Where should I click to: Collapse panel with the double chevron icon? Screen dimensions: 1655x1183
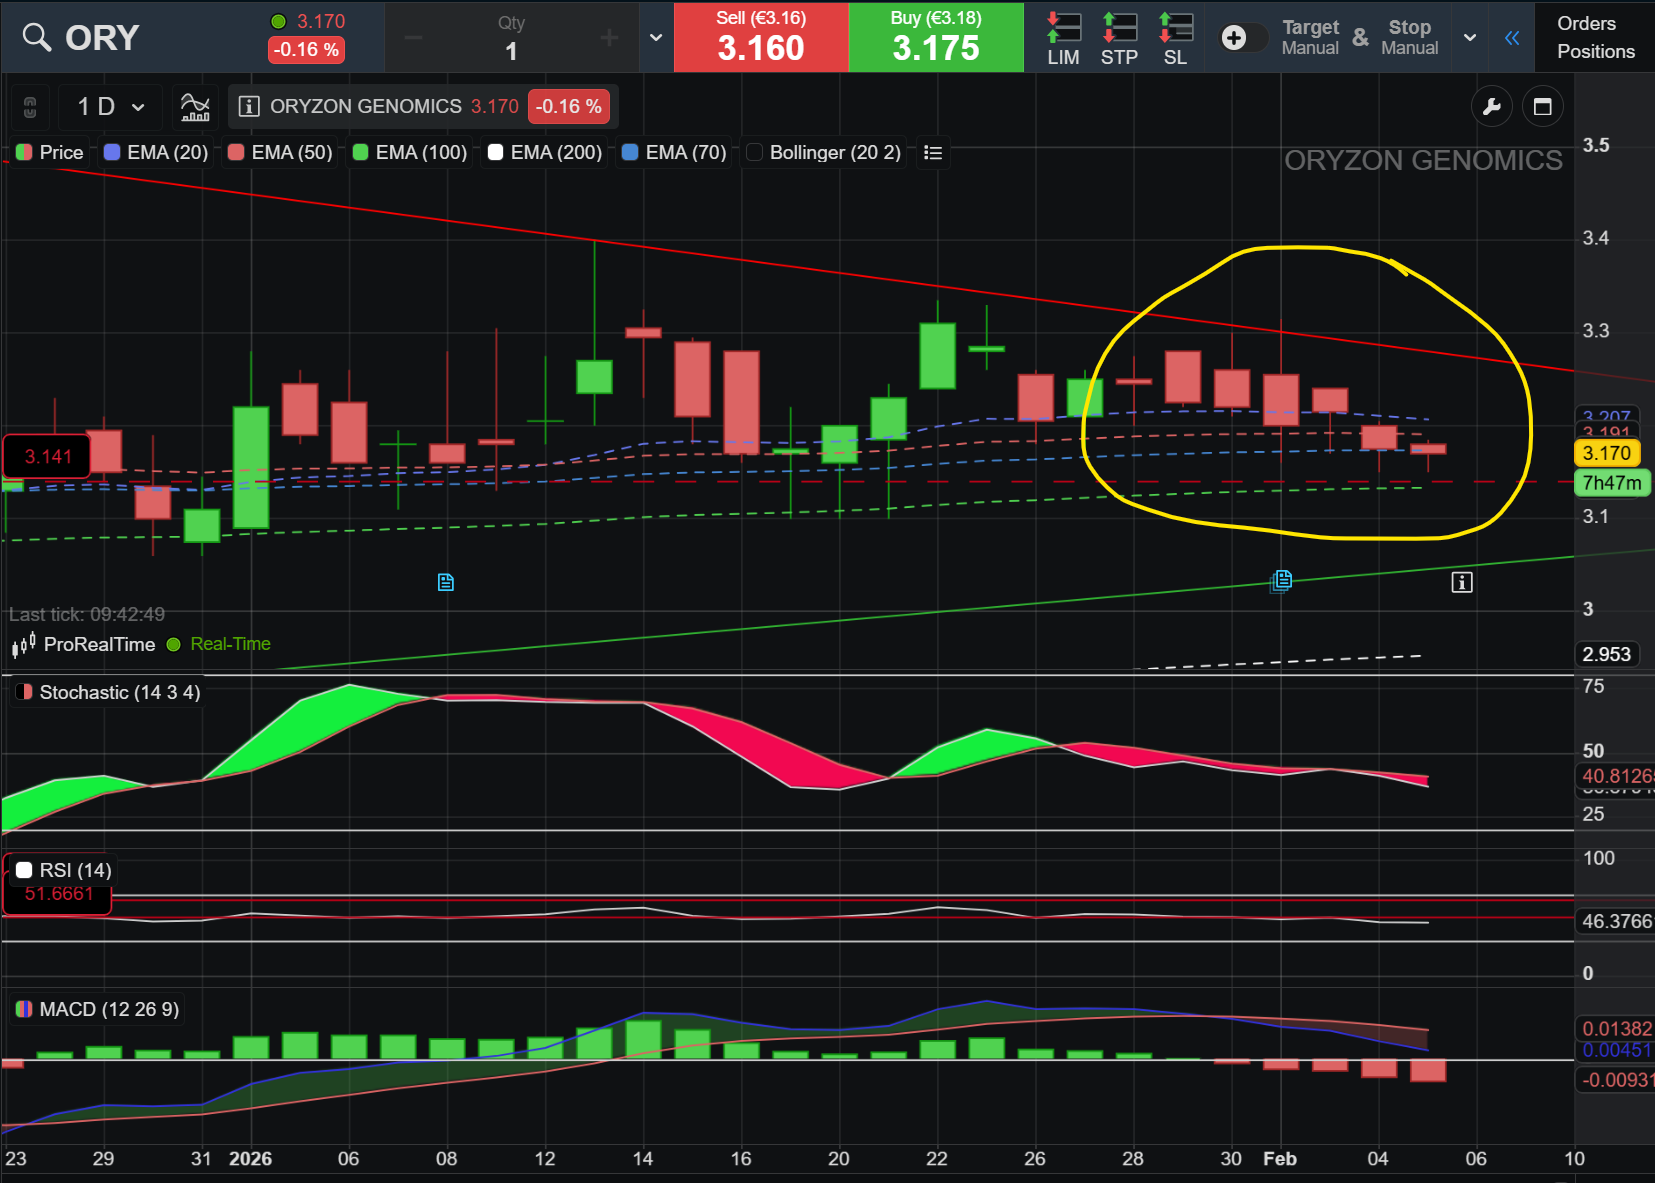[x=1512, y=38]
